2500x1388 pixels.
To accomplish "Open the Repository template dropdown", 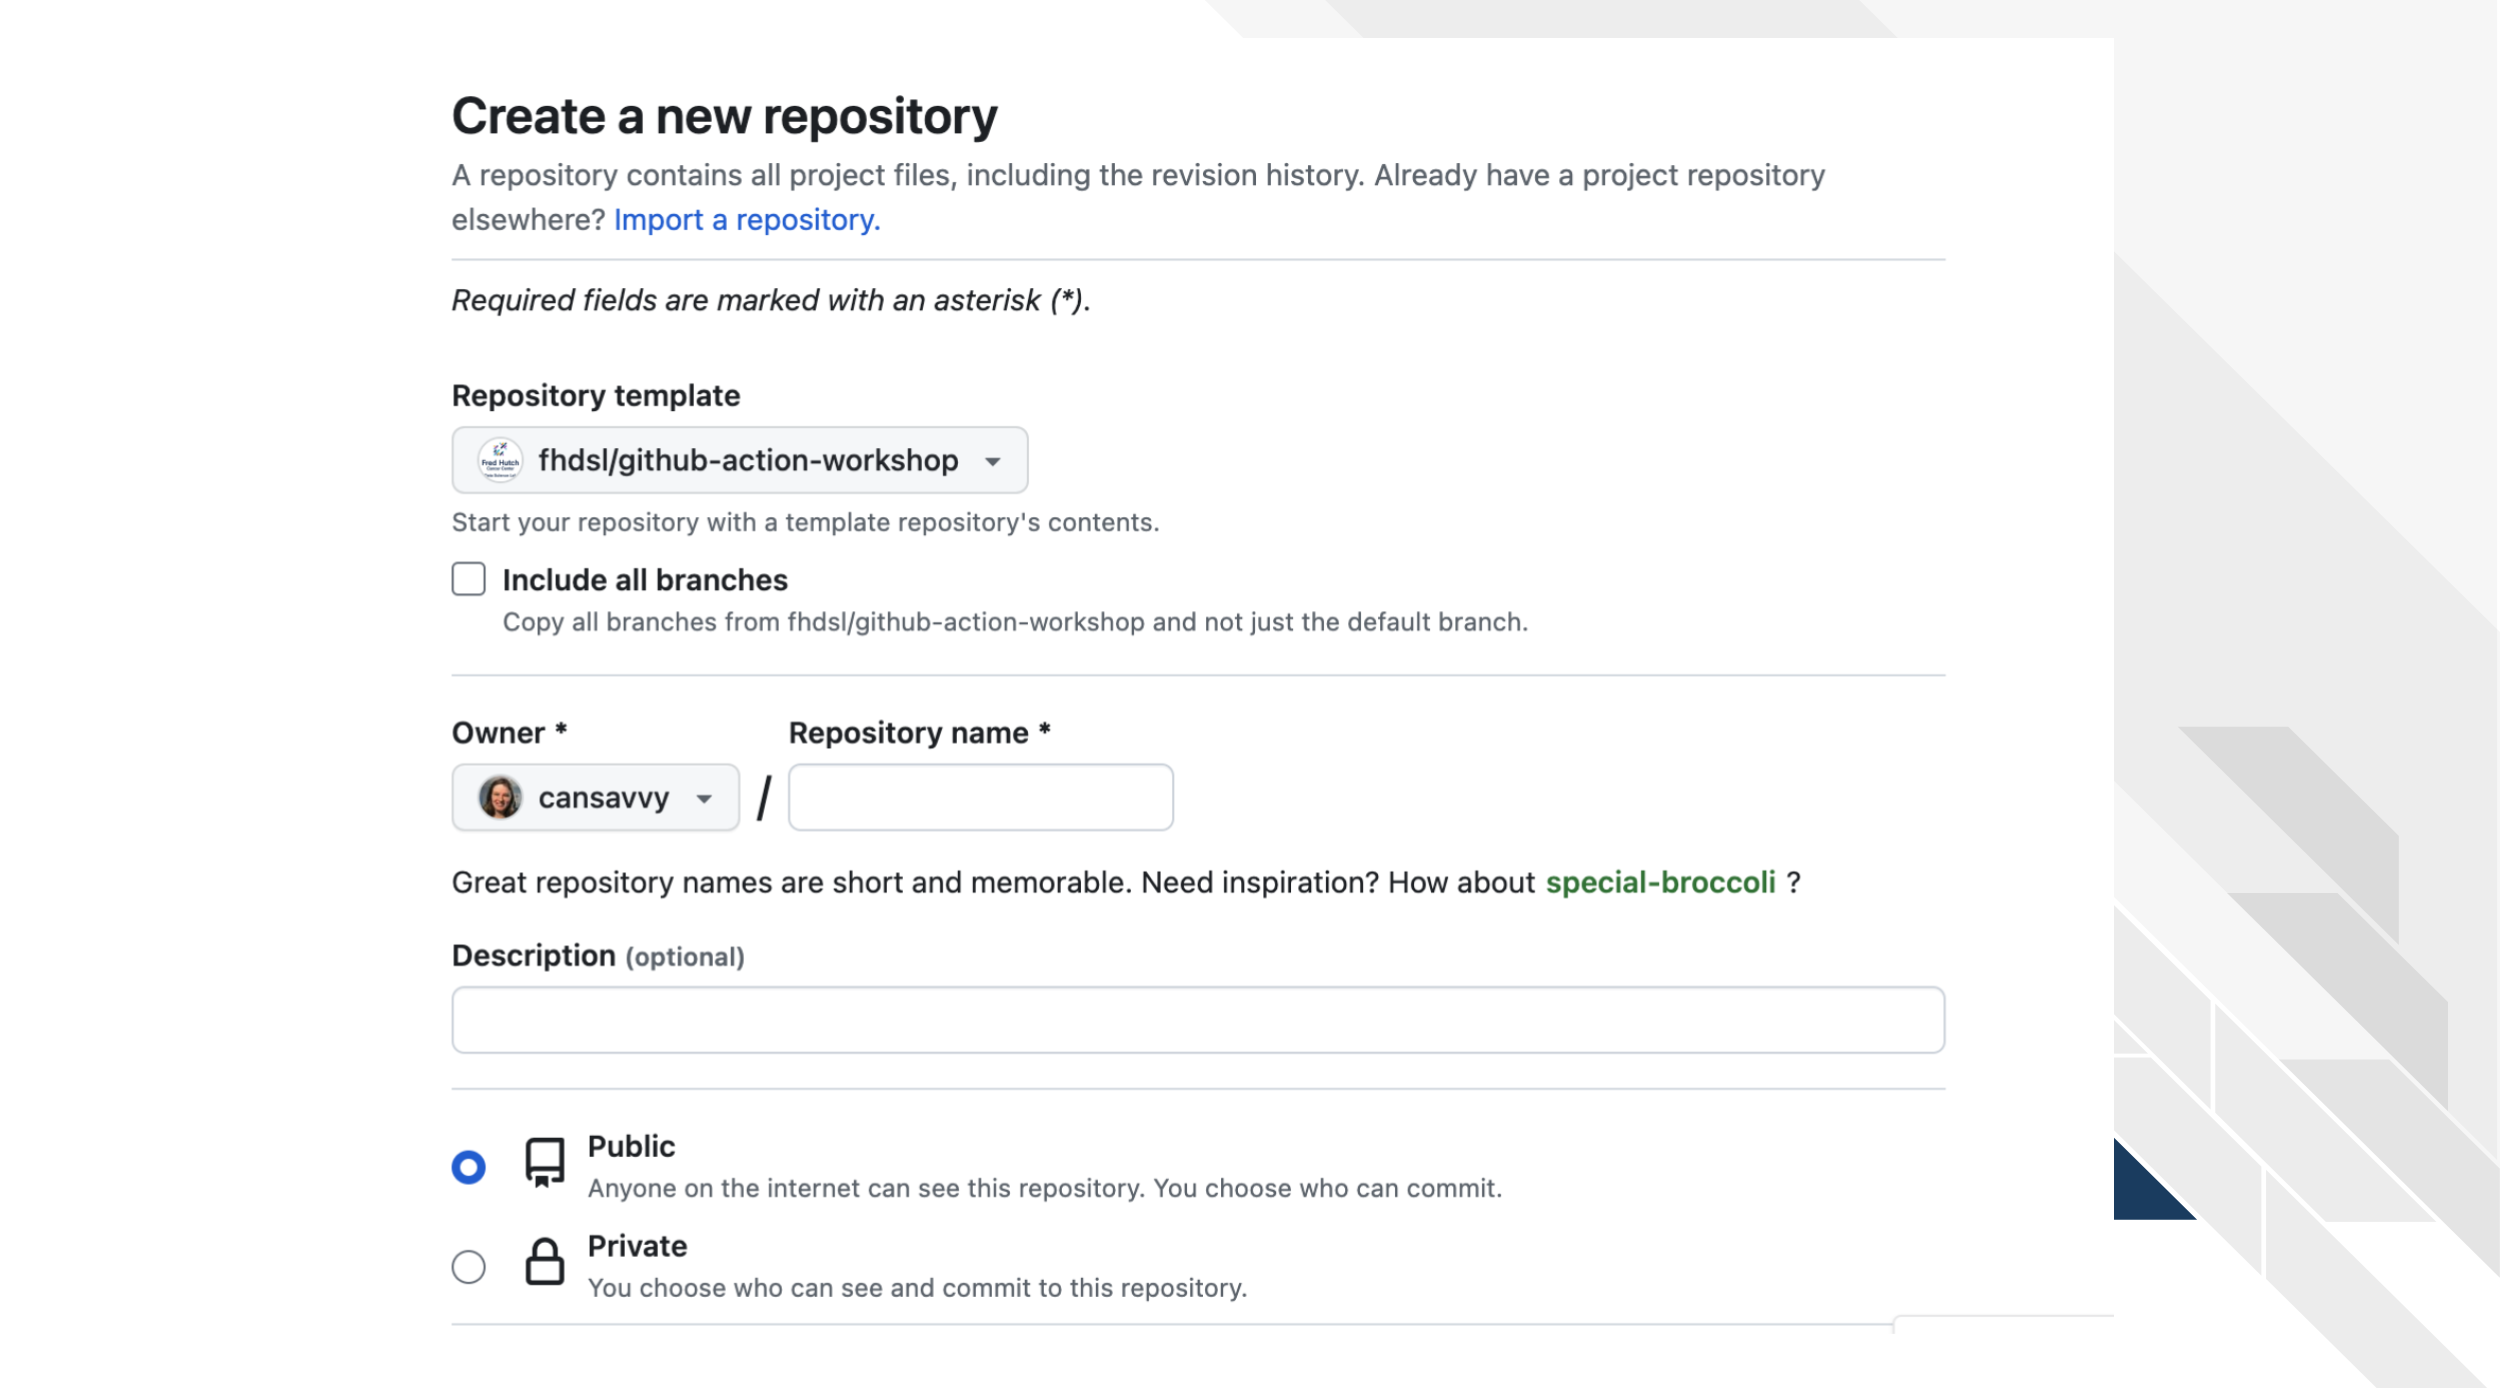I will (x=739, y=460).
